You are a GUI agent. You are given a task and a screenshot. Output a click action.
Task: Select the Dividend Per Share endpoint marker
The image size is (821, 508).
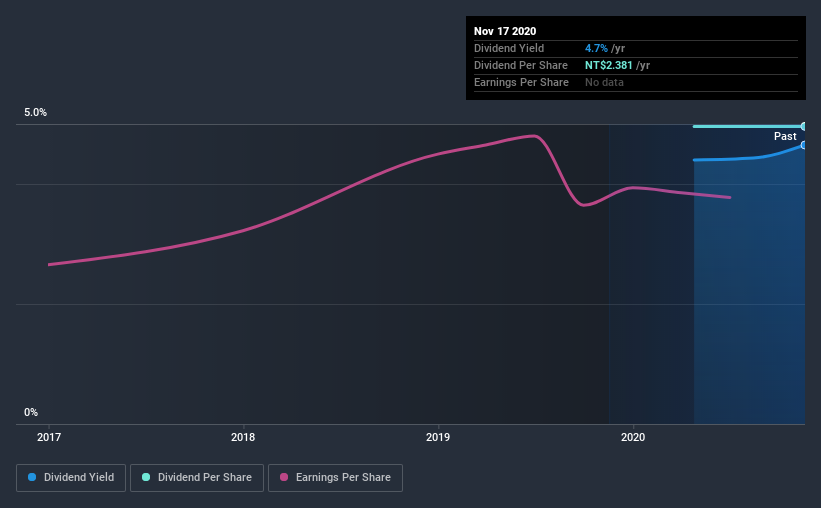[x=803, y=126]
